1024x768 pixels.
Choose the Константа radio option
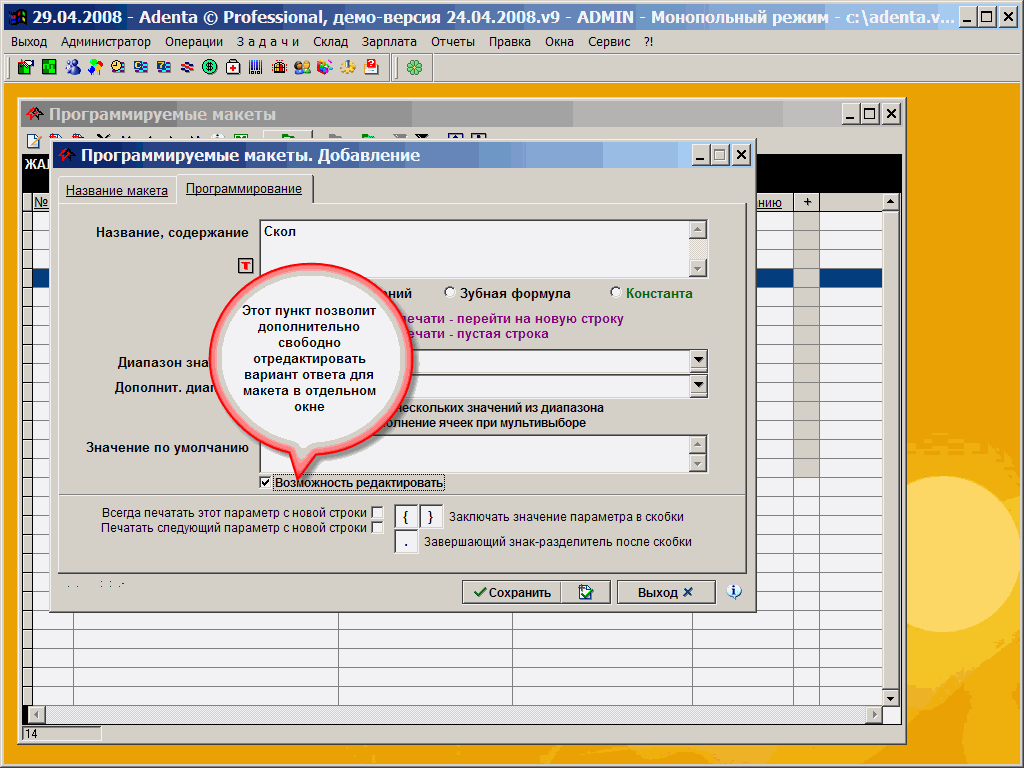[615, 293]
